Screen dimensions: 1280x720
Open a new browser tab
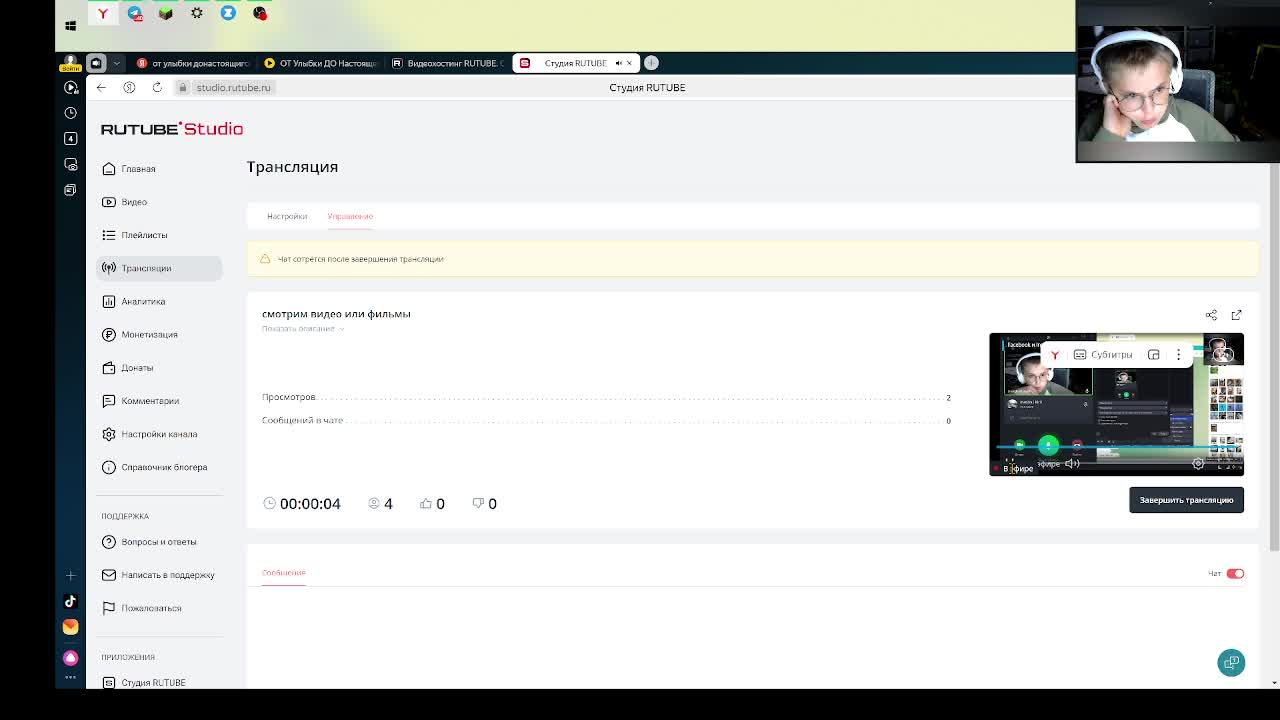651,63
